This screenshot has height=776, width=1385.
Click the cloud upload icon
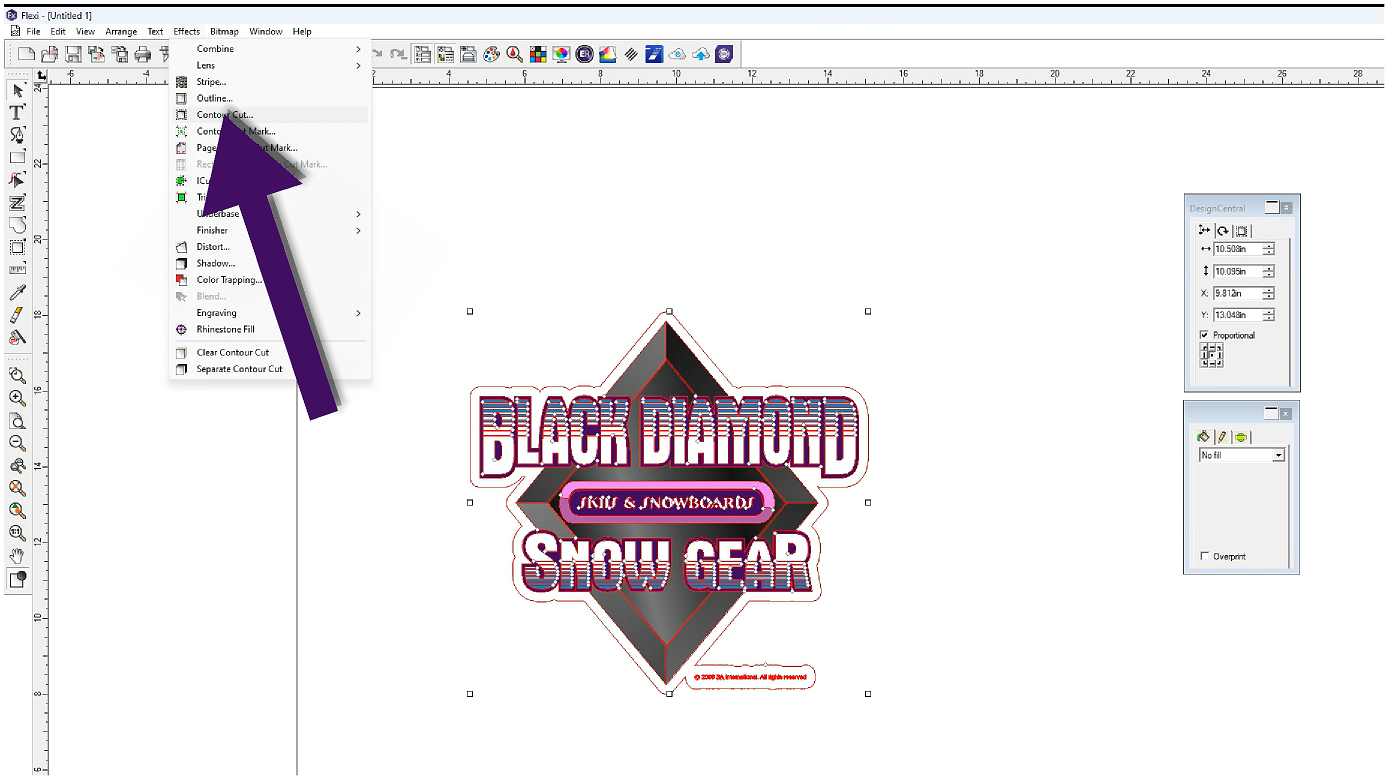(x=701, y=54)
